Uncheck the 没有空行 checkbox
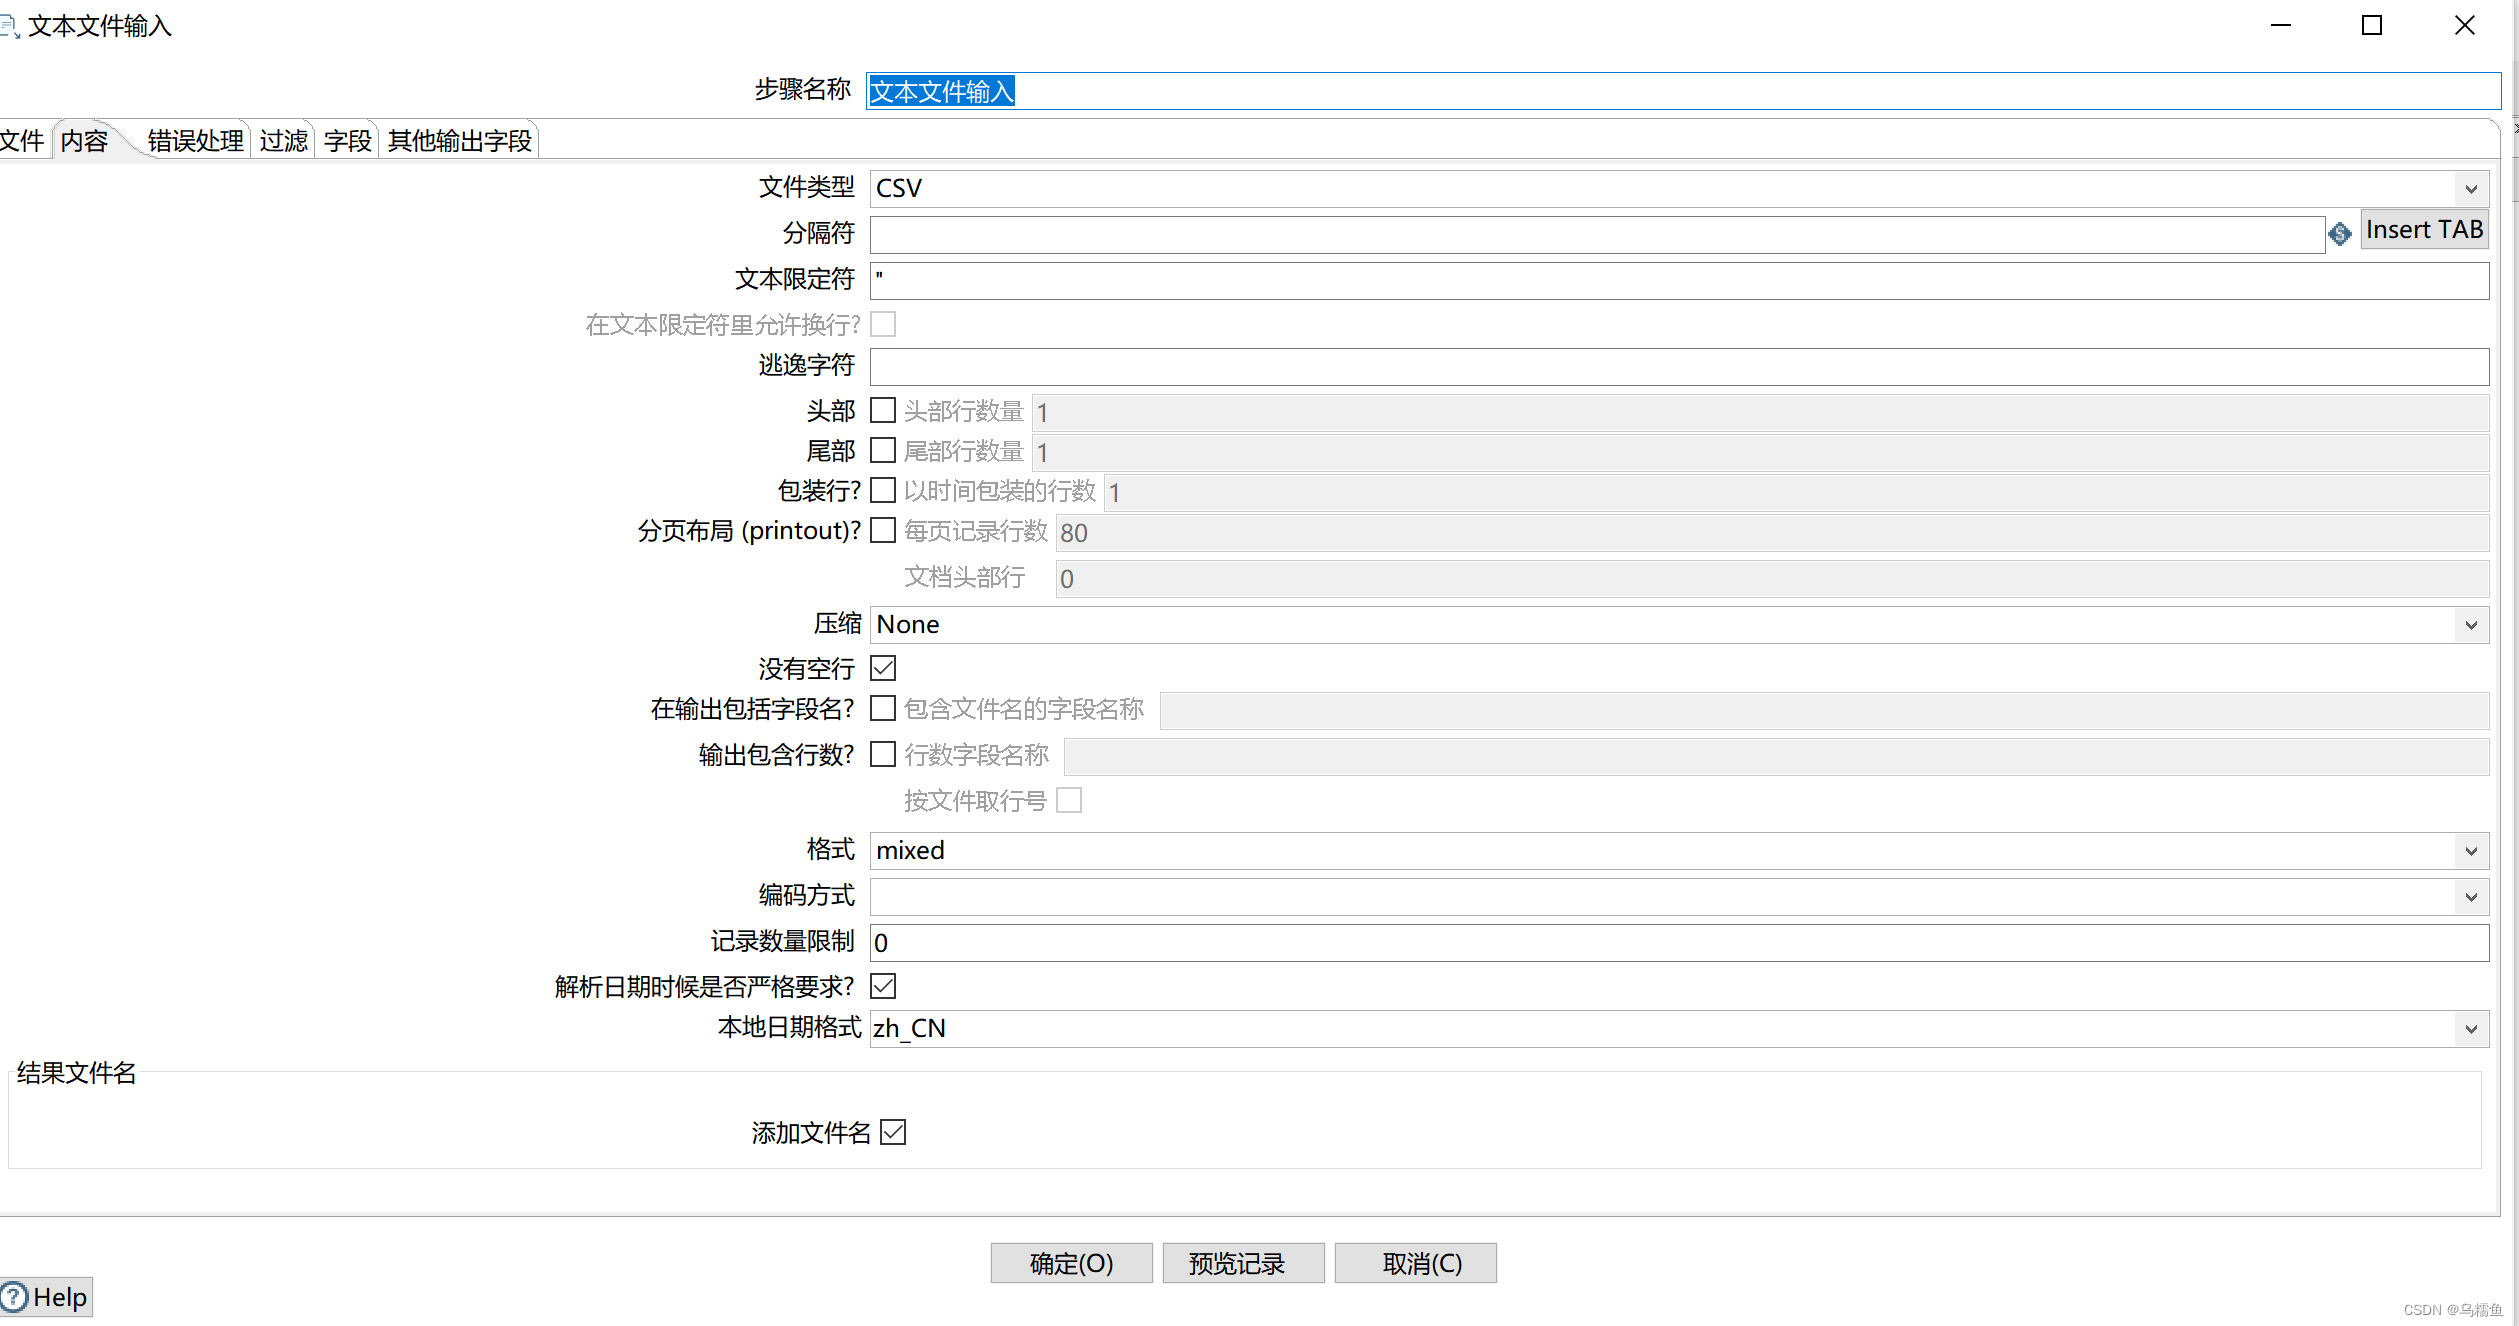The width and height of the screenshot is (2519, 1326). [x=882, y=668]
